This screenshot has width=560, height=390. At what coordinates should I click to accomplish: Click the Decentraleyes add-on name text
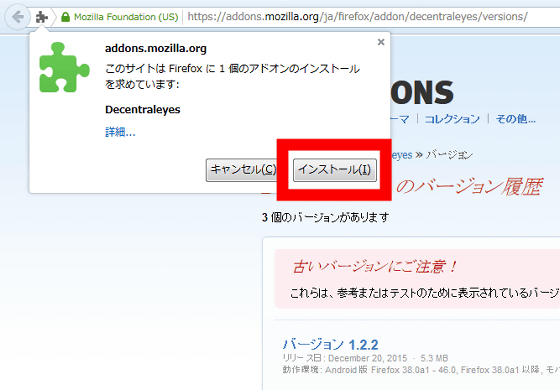(142, 110)
